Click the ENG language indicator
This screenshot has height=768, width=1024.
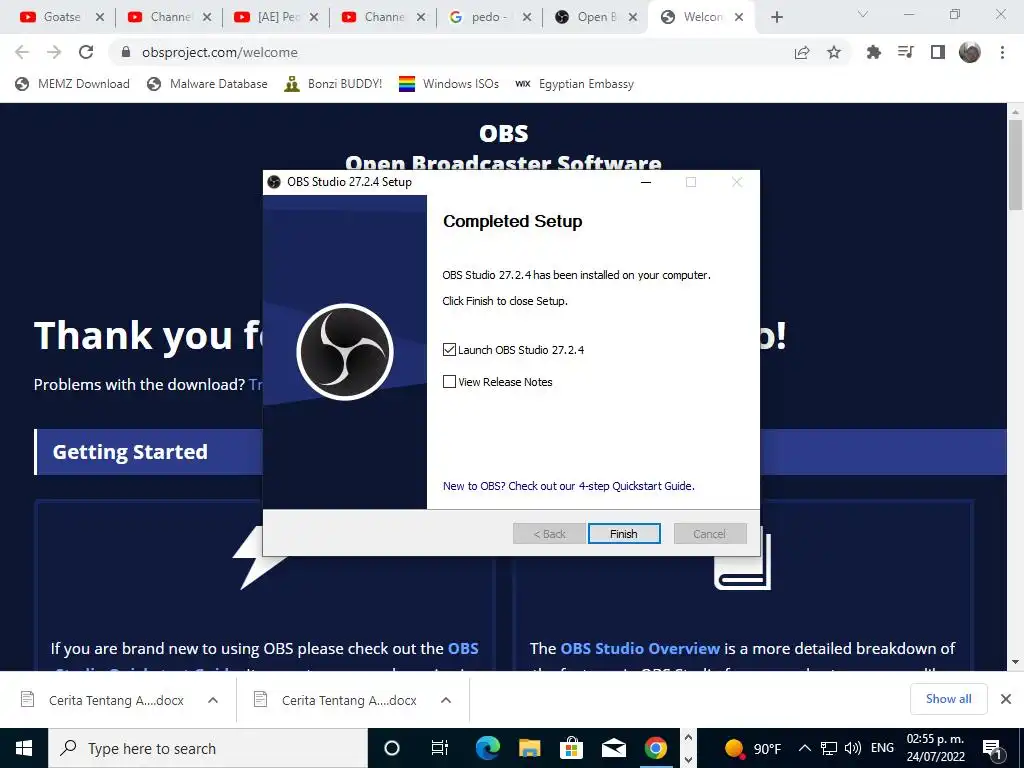(882, 748)
